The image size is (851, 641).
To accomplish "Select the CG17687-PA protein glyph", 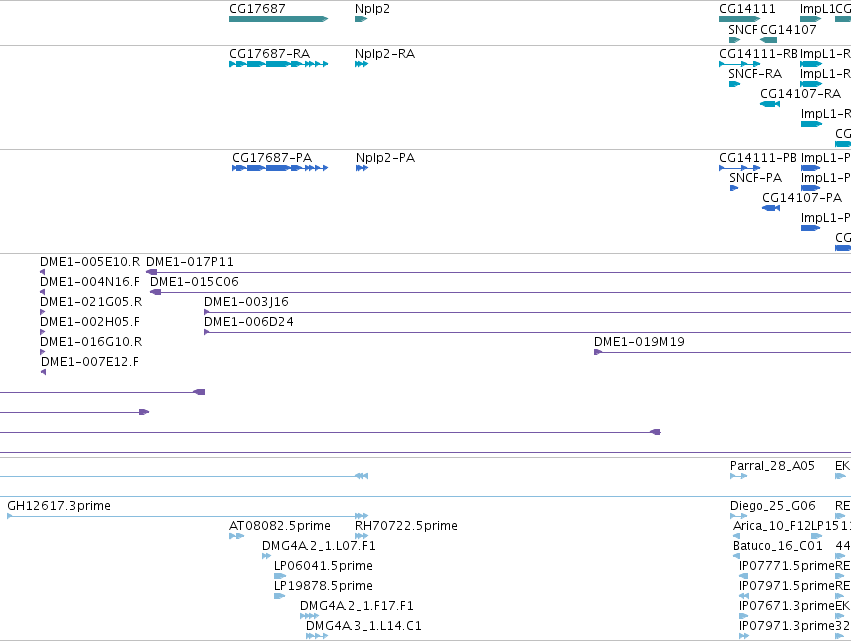I will [280, 168].
